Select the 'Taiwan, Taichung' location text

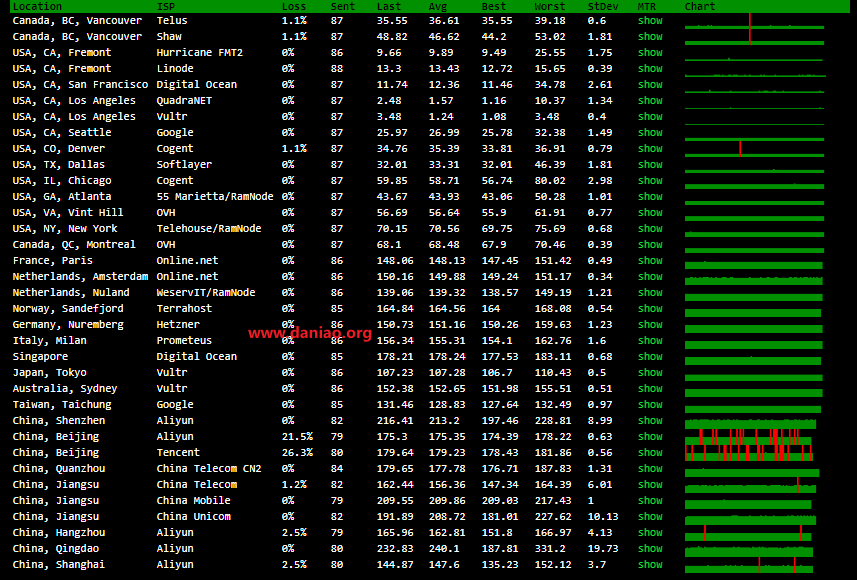[x=62, y=405]
